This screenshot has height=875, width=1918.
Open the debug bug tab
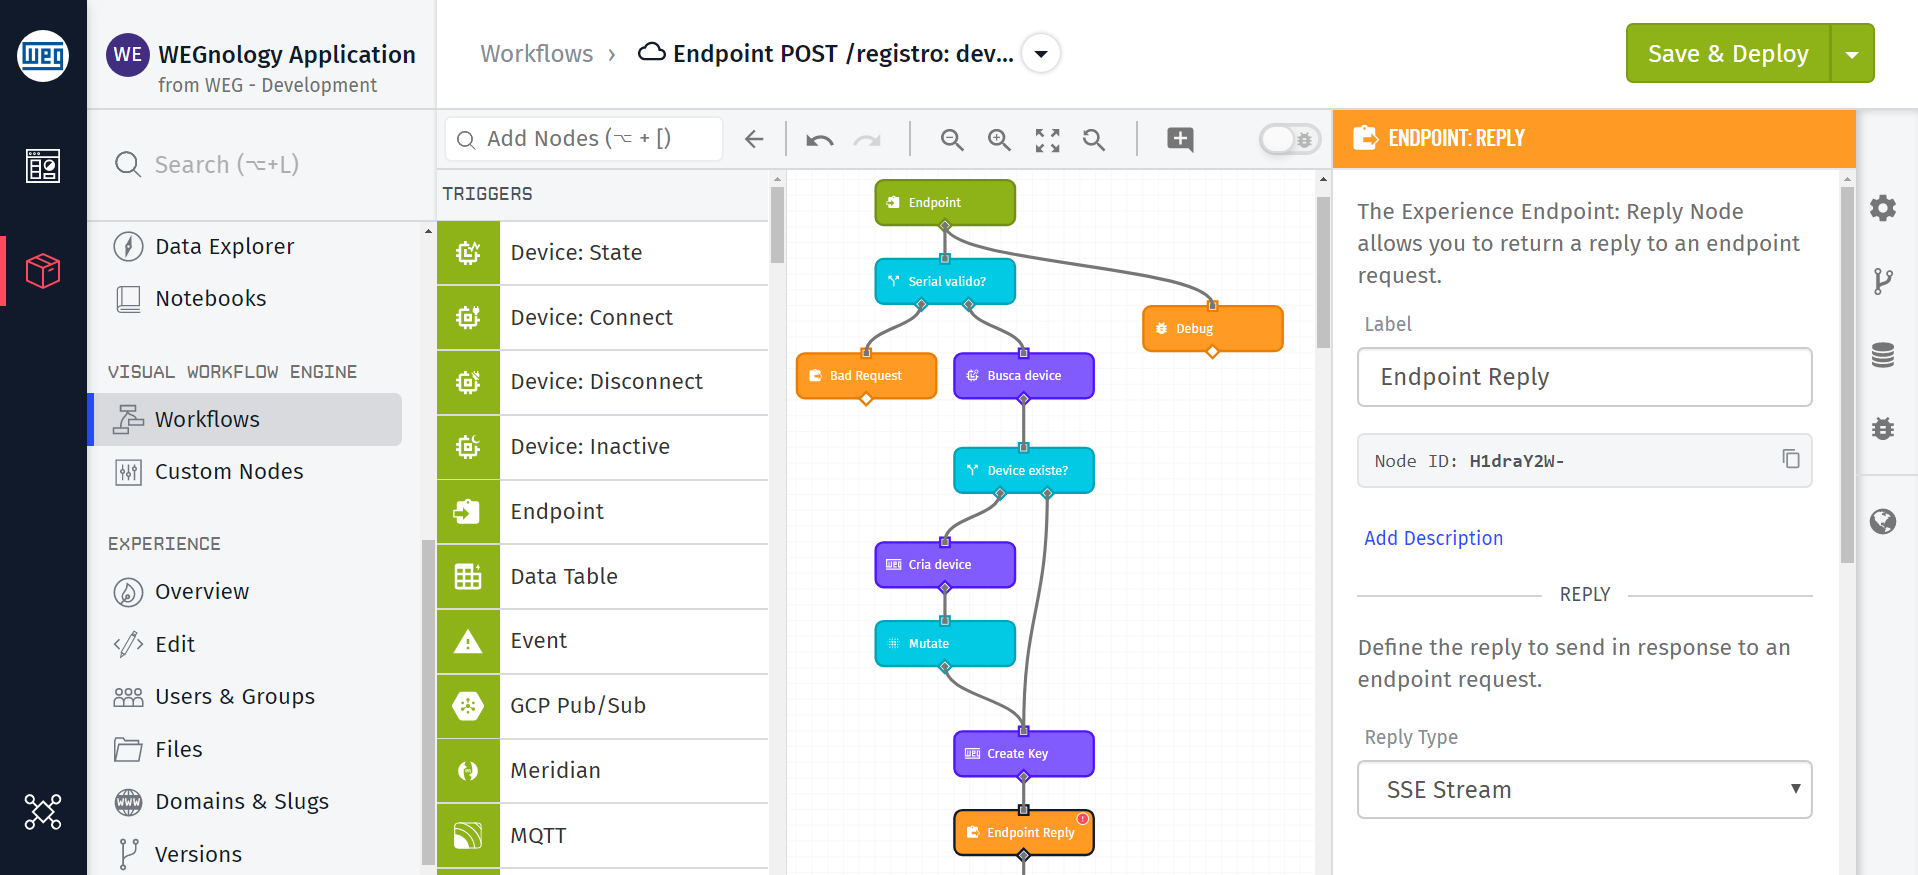click(x=1883, y=428)
